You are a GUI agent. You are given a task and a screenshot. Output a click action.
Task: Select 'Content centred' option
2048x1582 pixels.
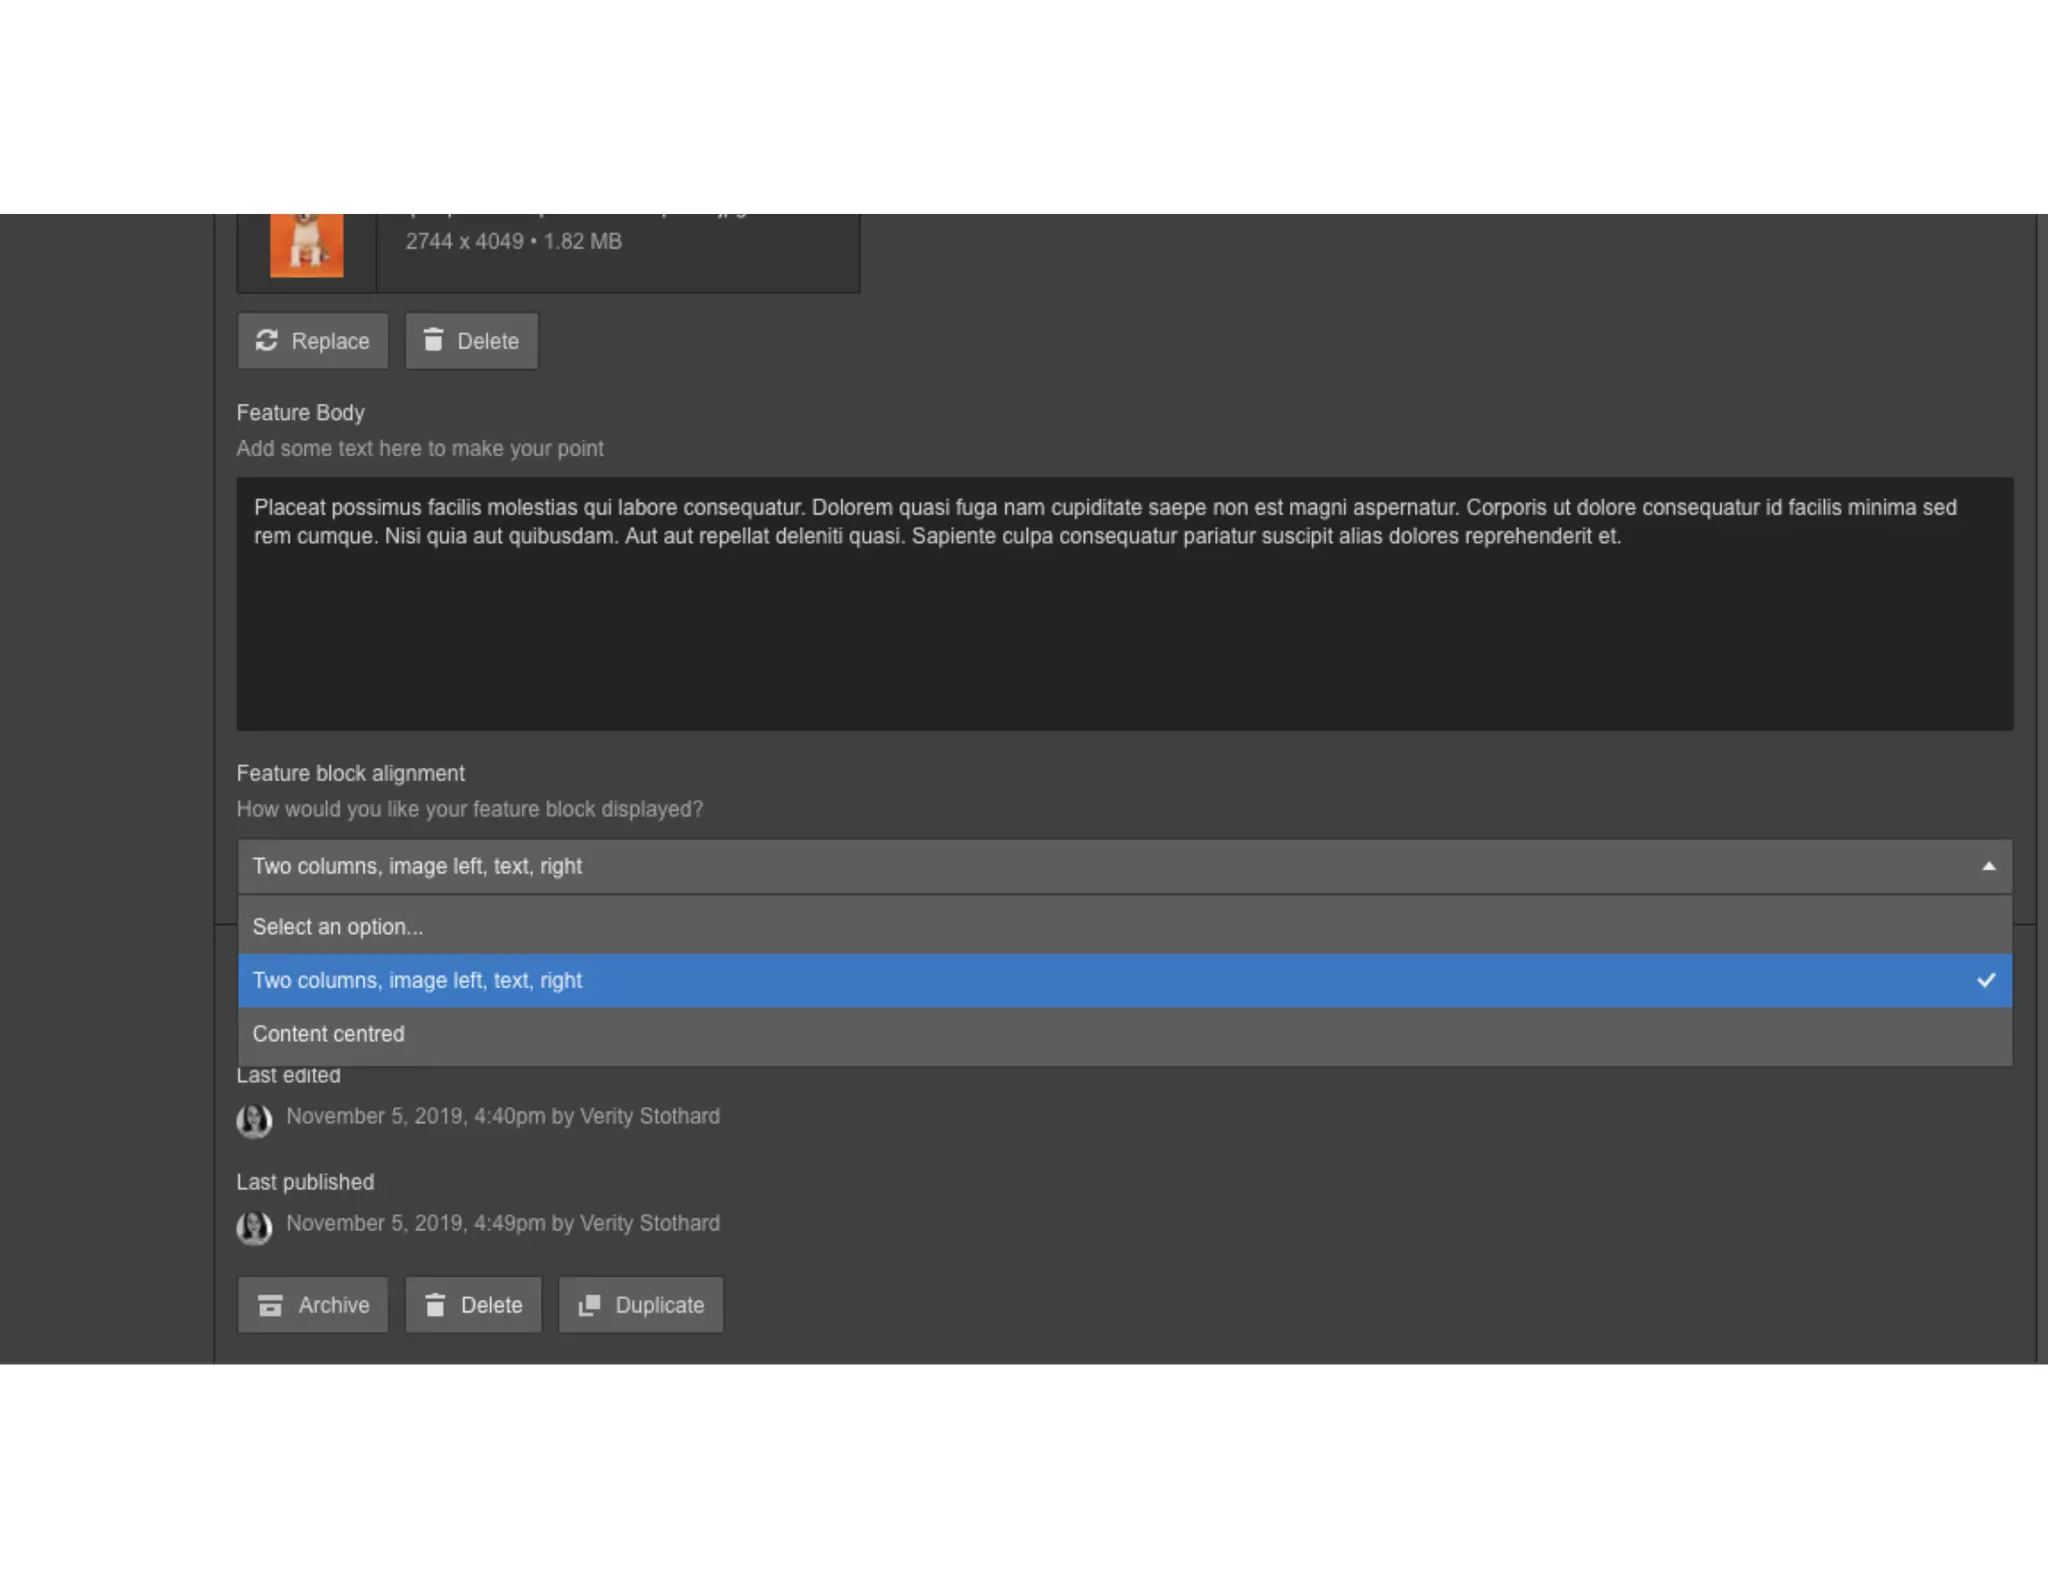pos(328,1034)
